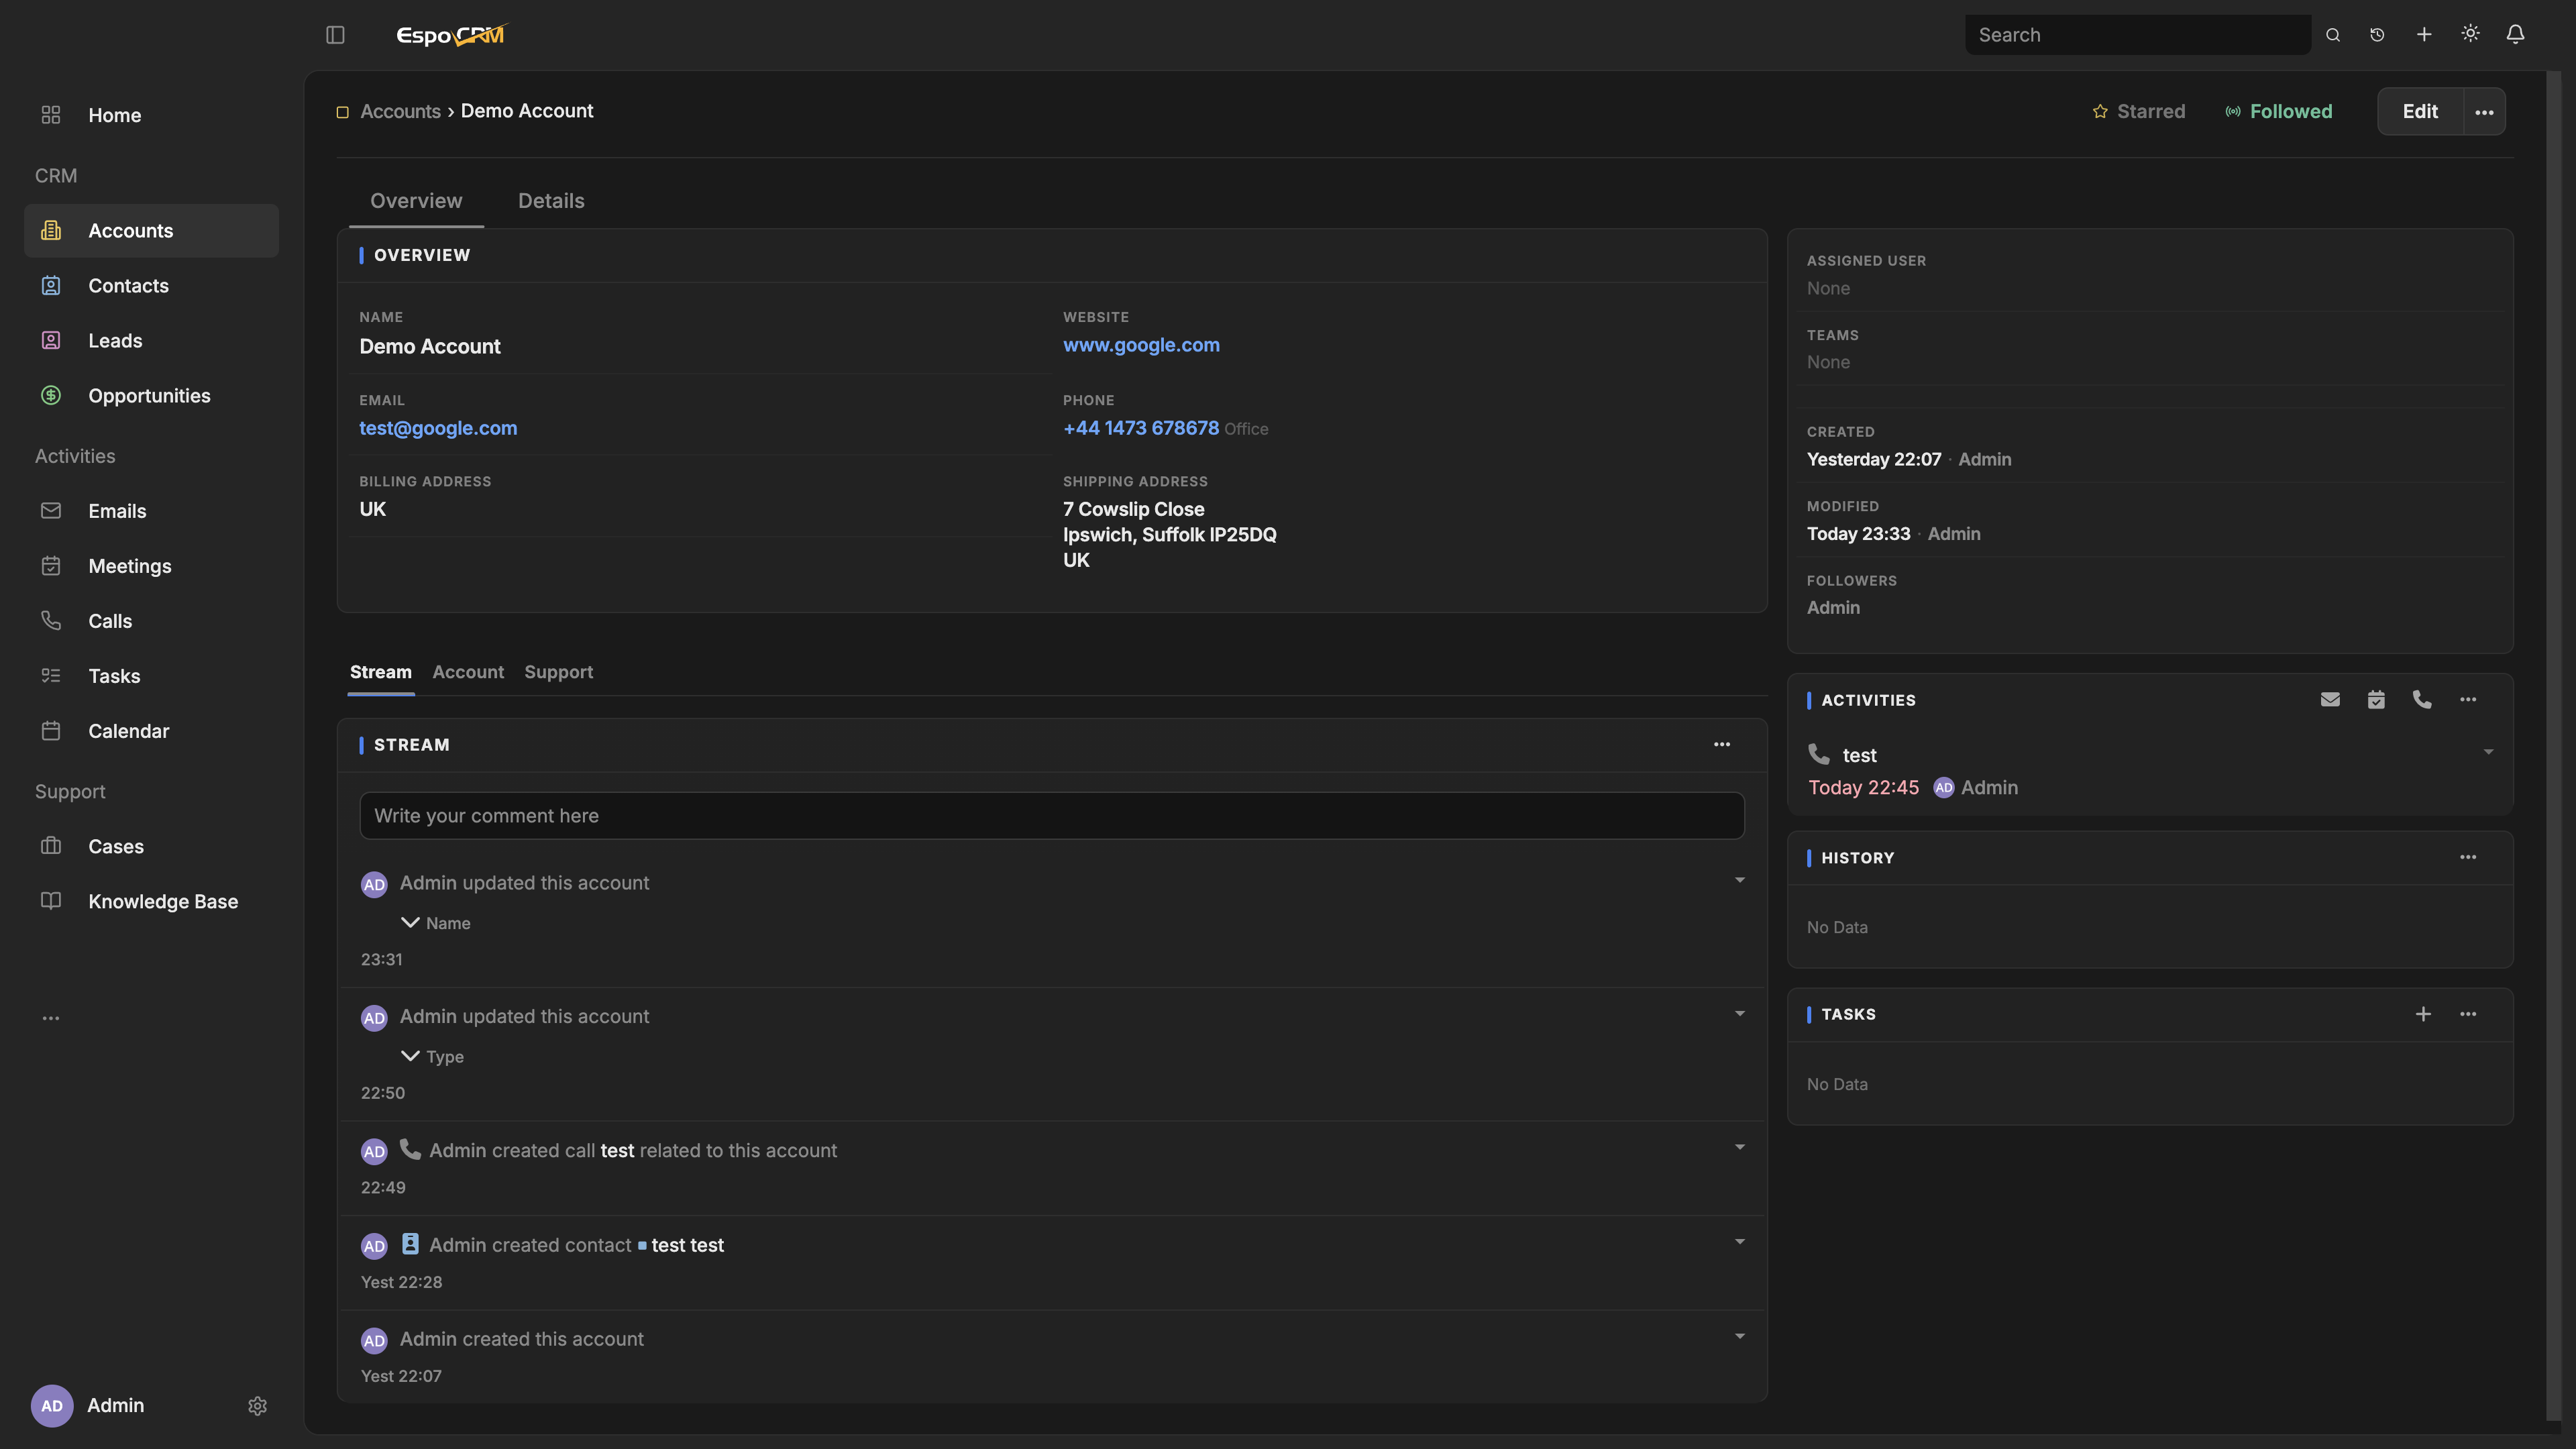2576x1449 pixels.
Task: Click the Accounts breadcrumb link
Action: pos(400,111)
